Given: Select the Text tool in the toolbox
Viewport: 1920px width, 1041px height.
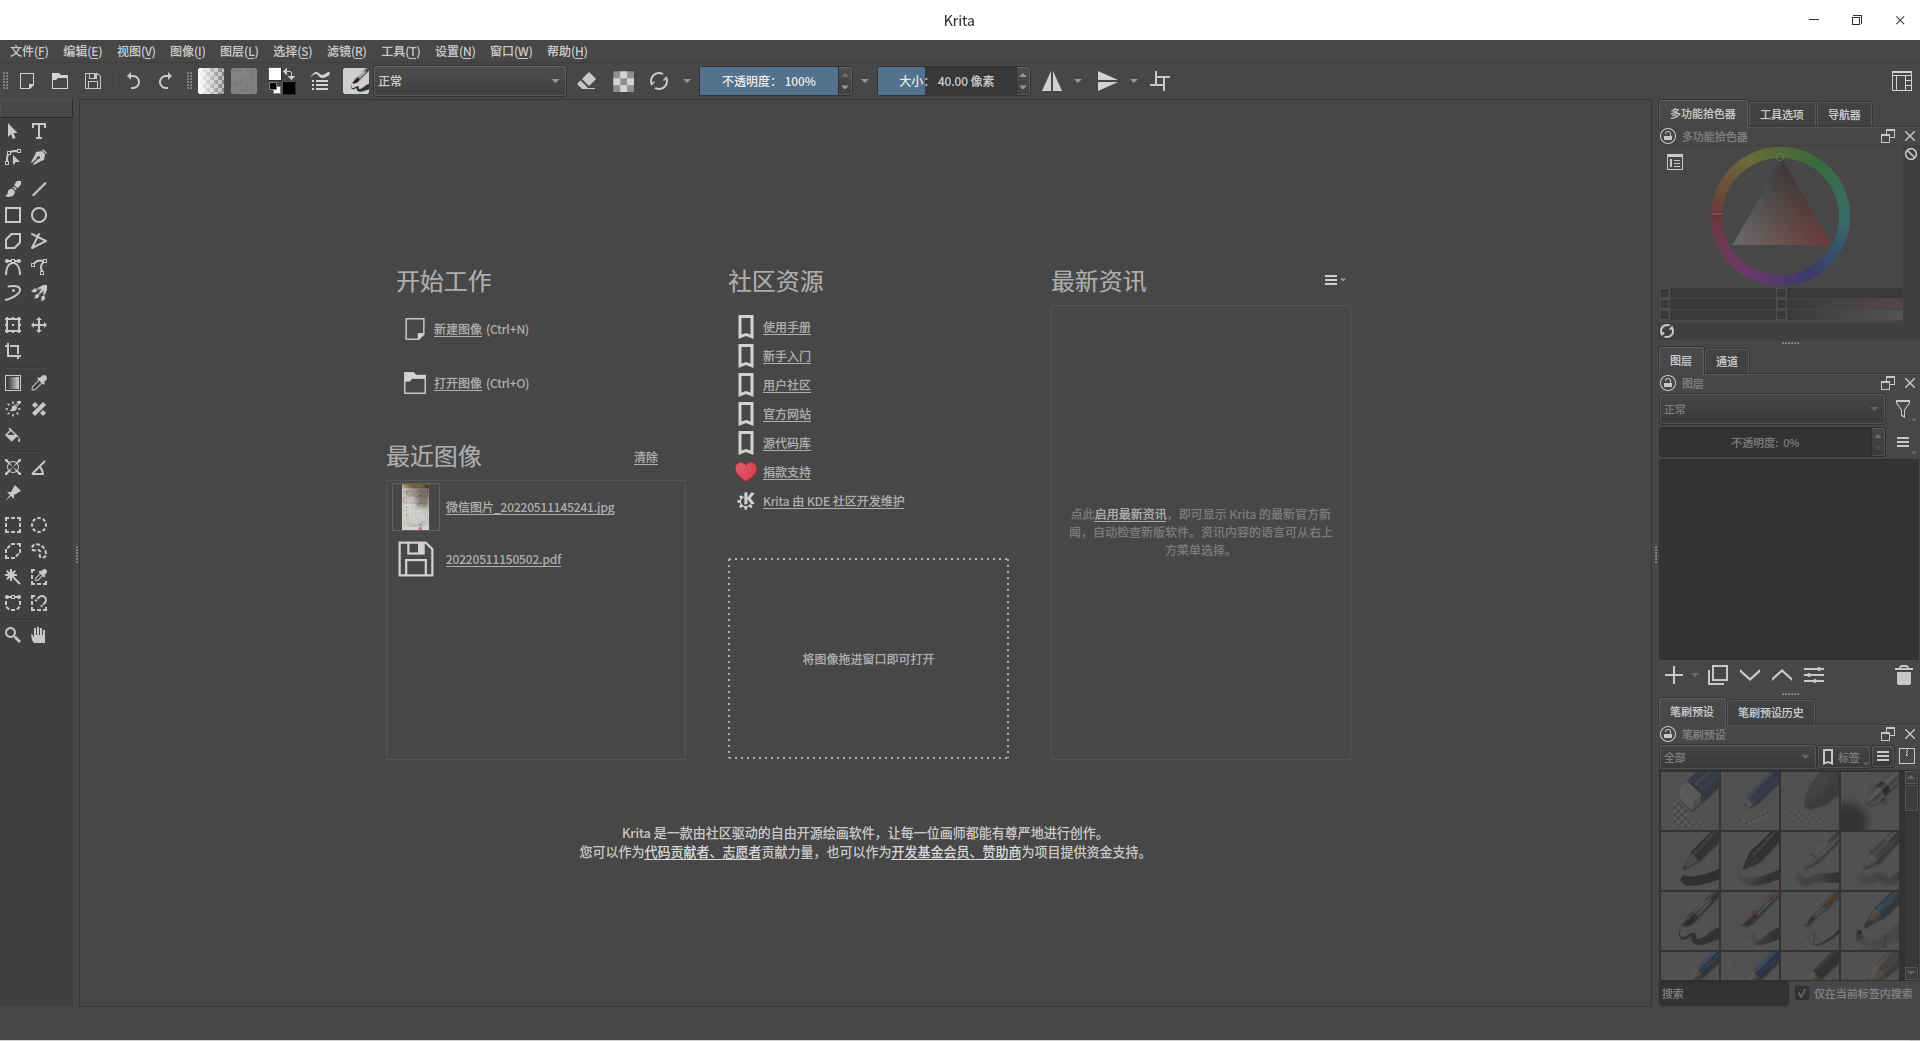Looking at the screenshot, I should (x=39, y=131).
